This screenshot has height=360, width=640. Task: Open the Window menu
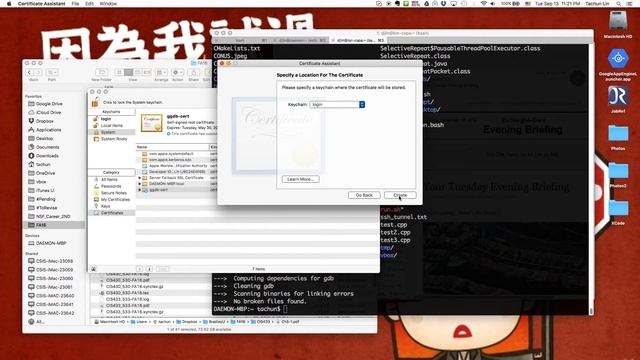tap(108, 3)
